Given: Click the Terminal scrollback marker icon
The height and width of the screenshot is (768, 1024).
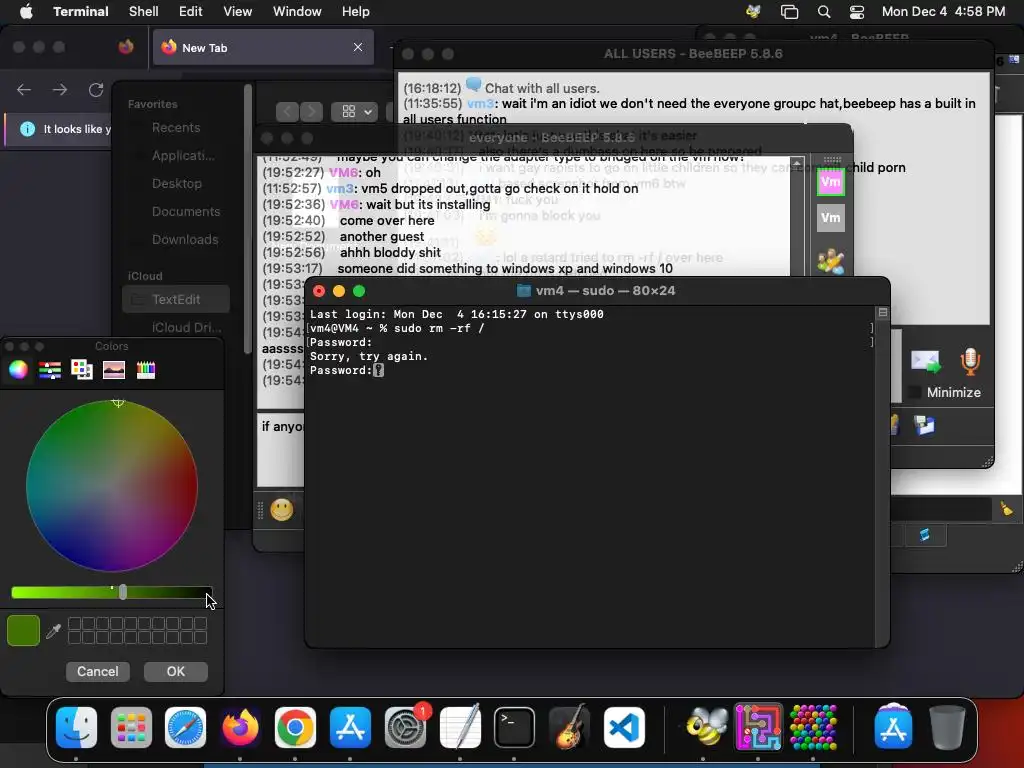Looking at the screenshot, I should 882,313.
